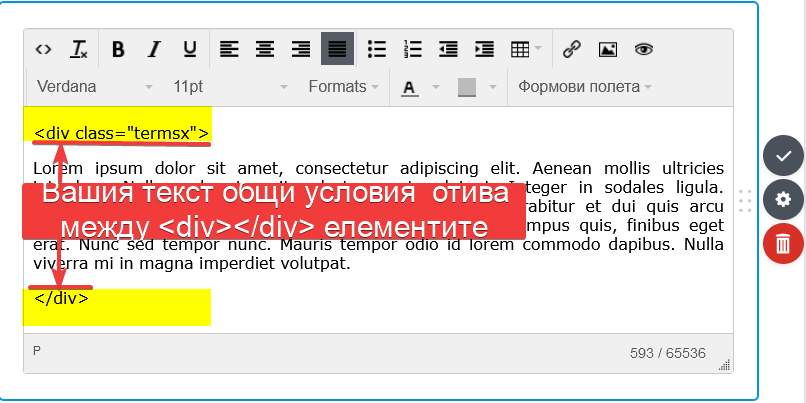Click the bullet list icon
The image size is (806, 403).
[377, 48]
